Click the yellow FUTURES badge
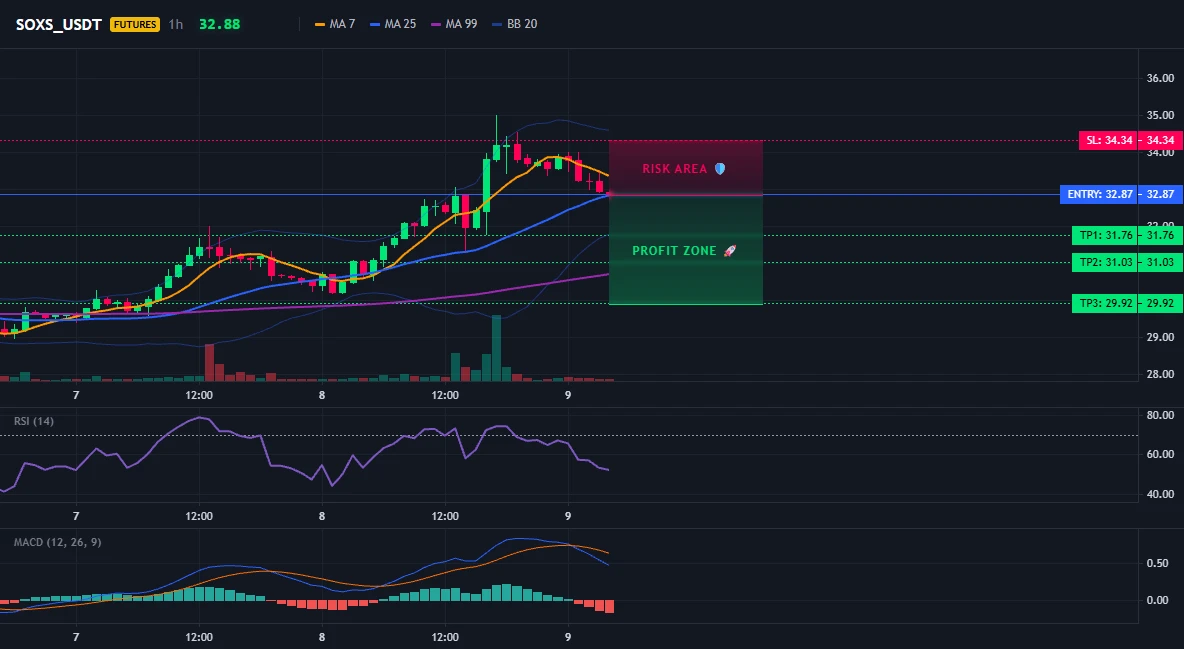This screenshot has width=1184, height=649. [134, 24]
